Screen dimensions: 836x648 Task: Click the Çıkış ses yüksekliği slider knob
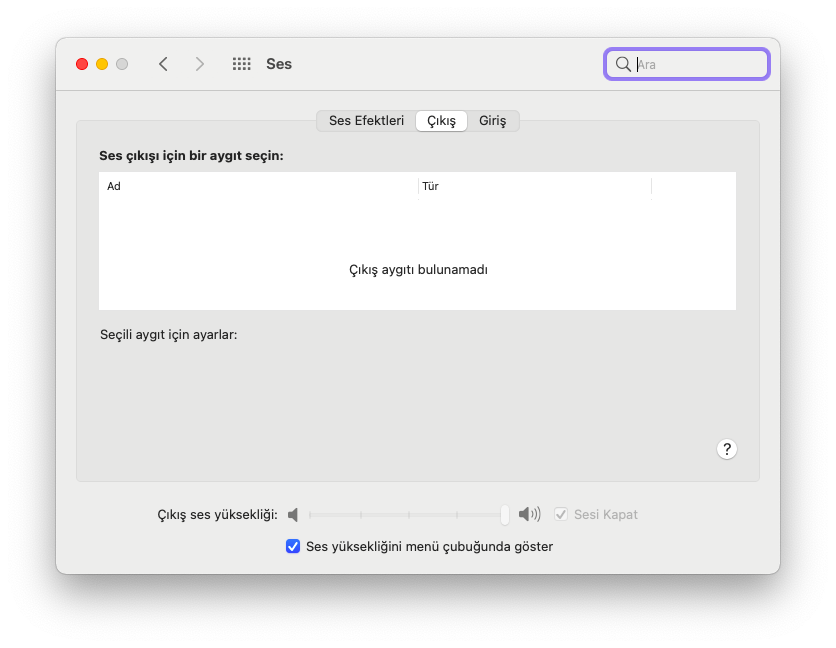(x=505, y=515)
